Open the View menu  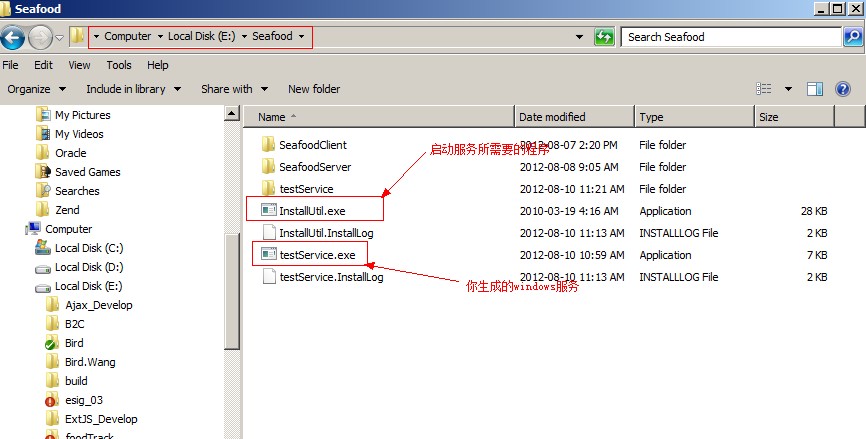79,65
